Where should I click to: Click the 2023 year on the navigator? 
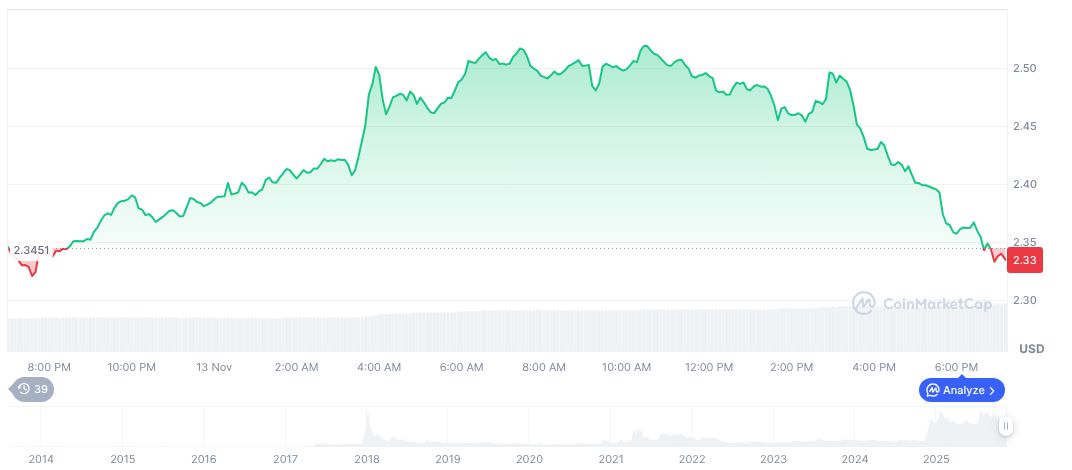[773, 458]
